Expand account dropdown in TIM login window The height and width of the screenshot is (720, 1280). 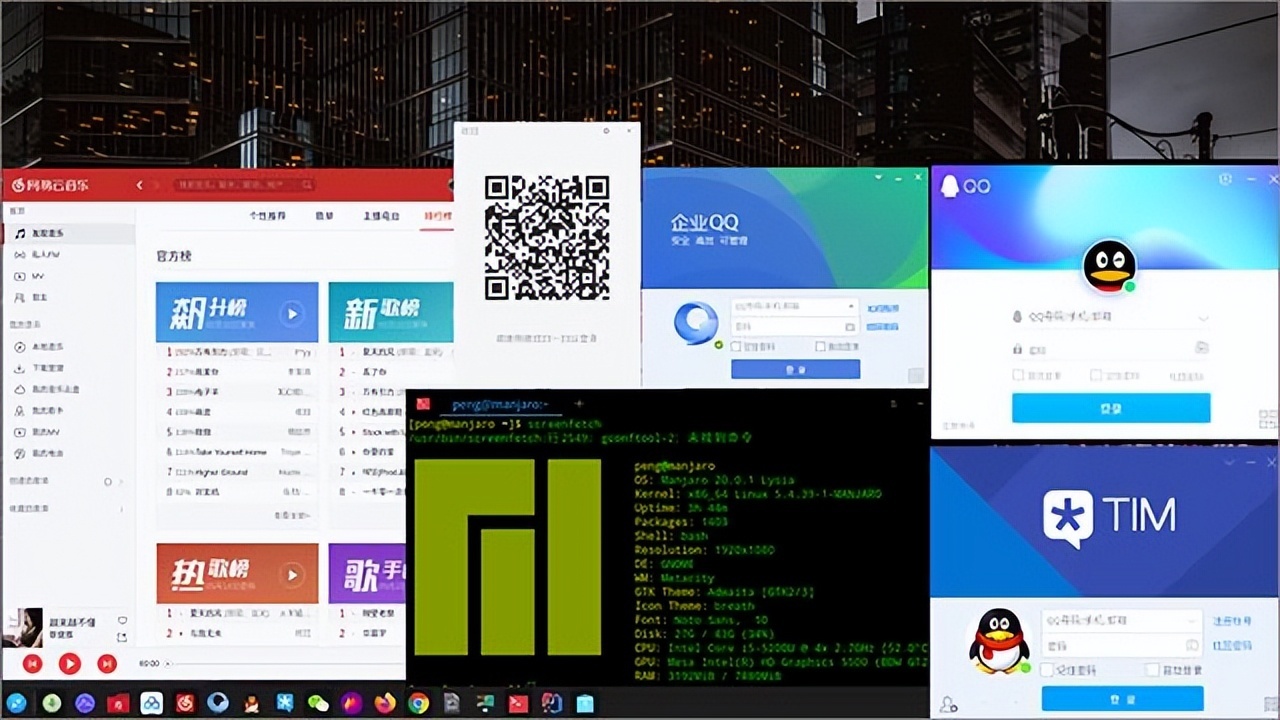(x=1192, y=621)
